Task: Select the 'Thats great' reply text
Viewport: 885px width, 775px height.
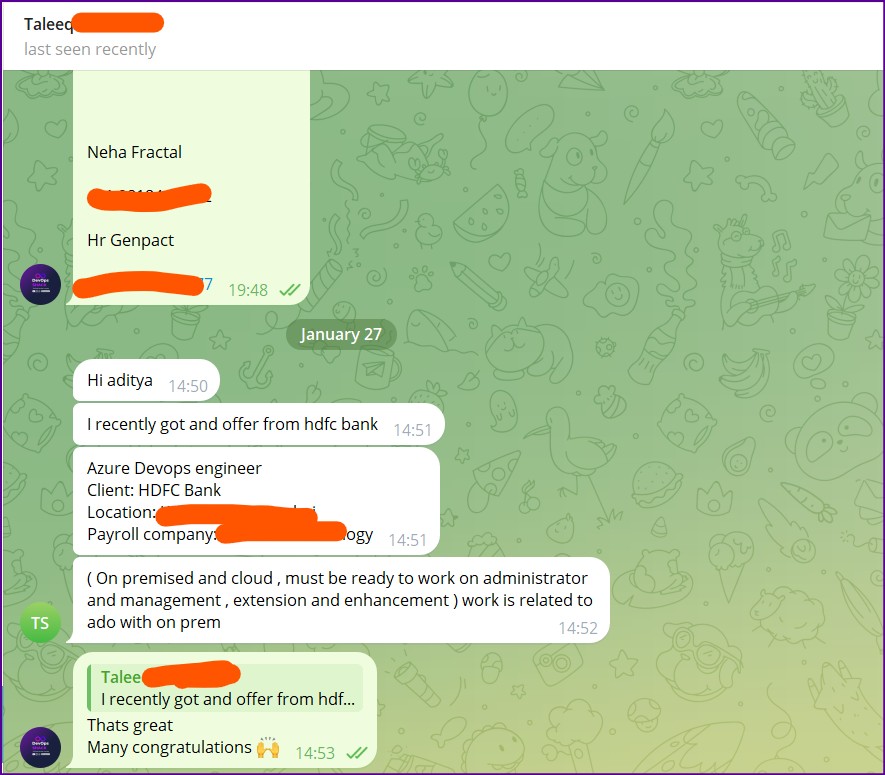Action: coord(130,725)
